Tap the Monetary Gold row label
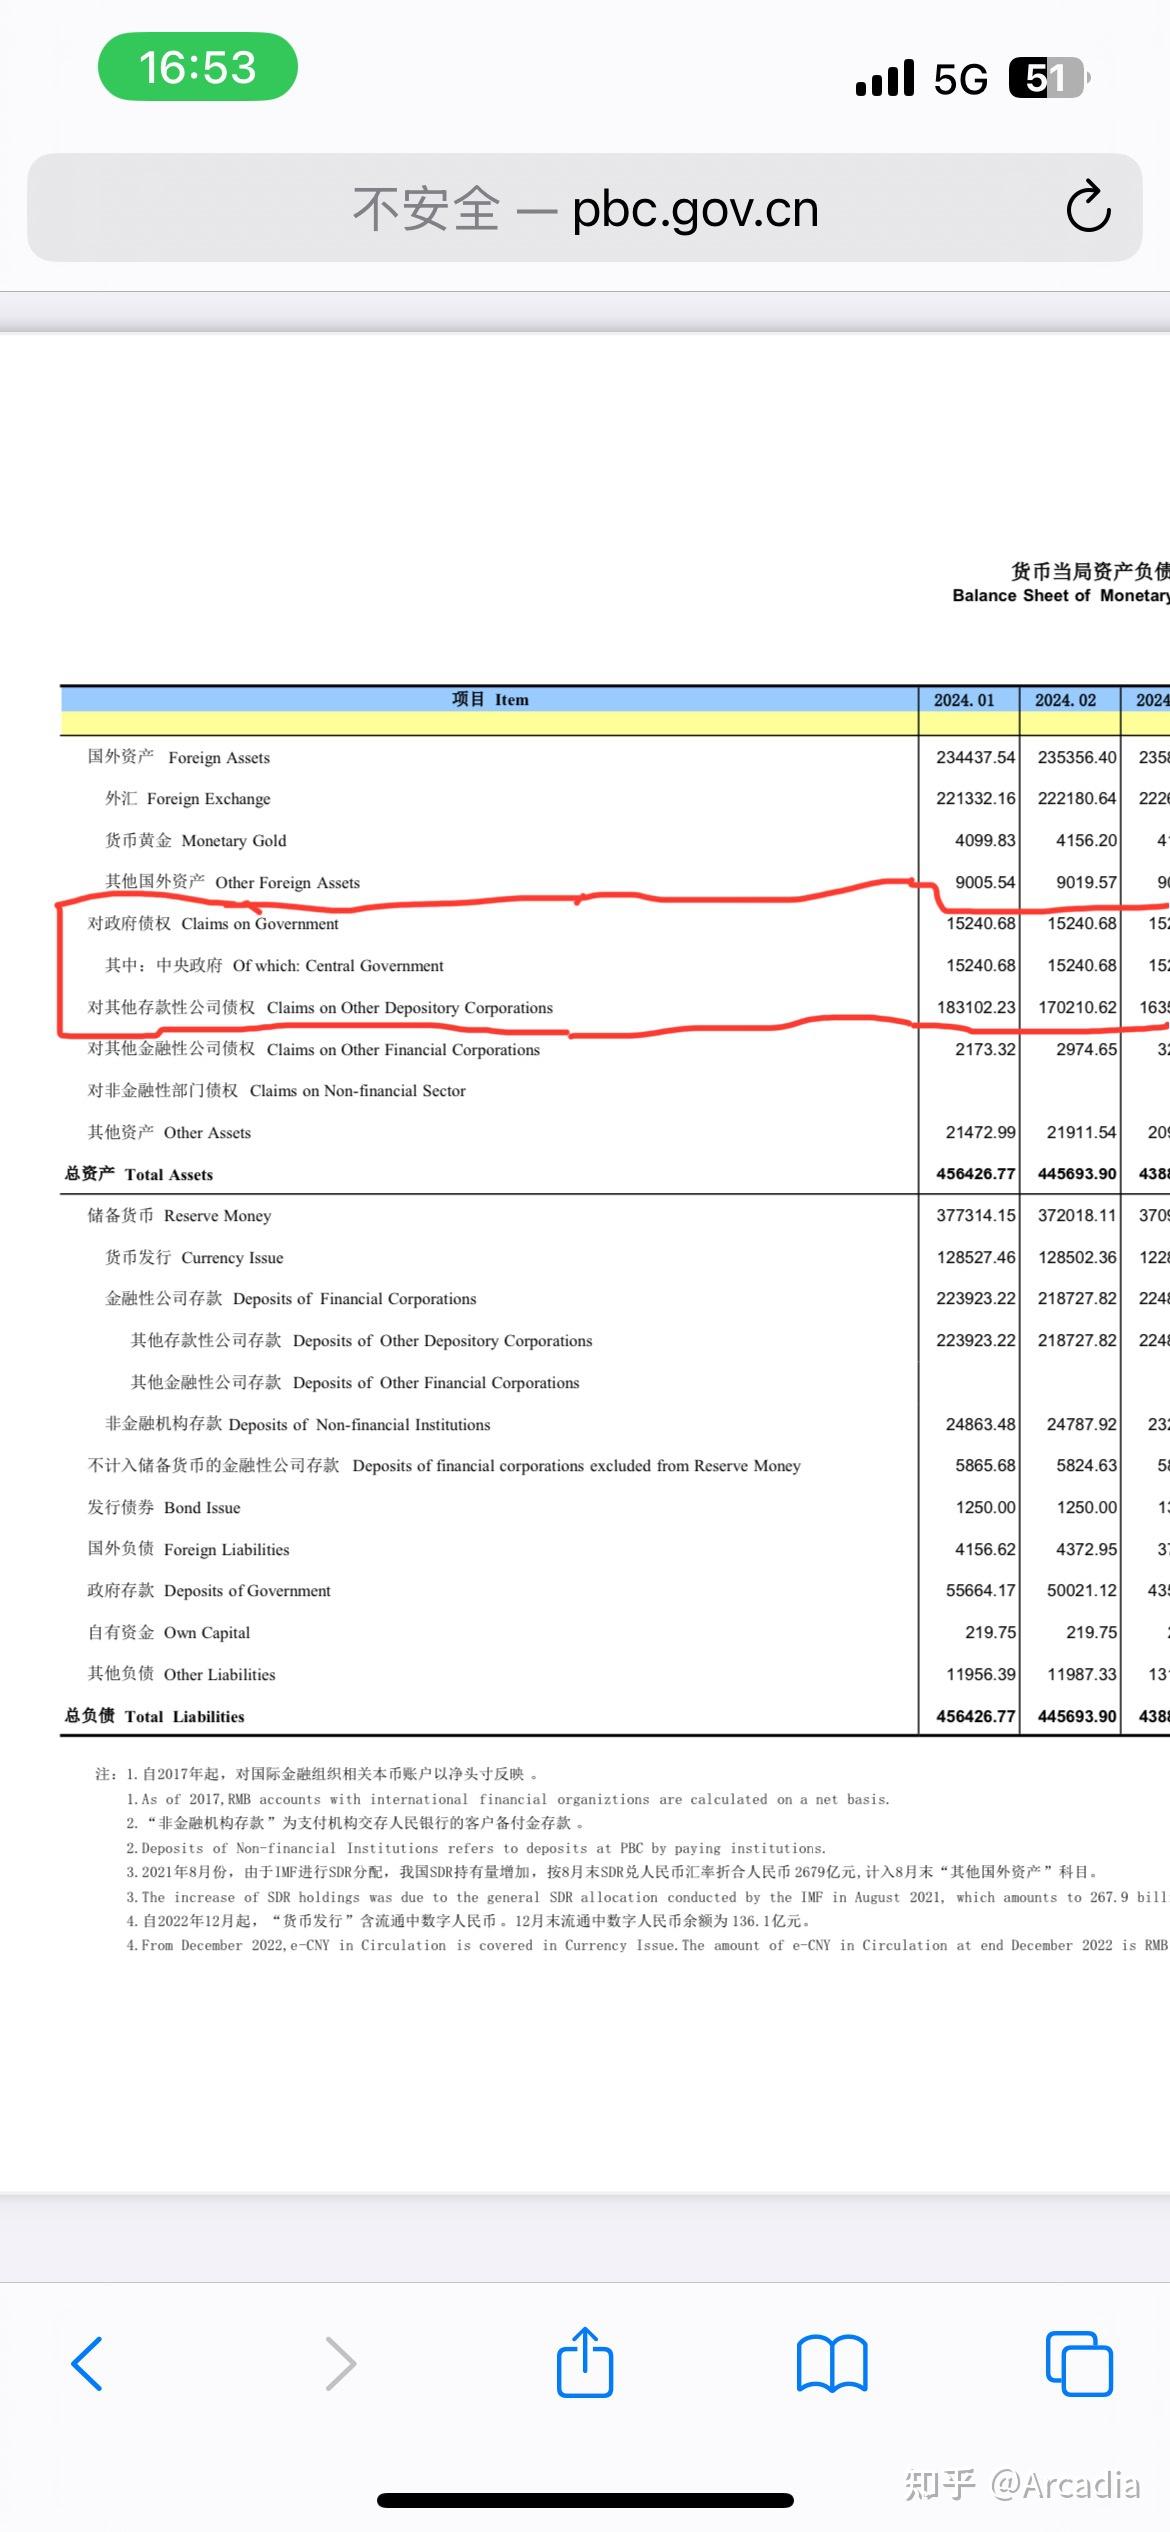The image size is (1170, 2532). (x=196, y=841)
